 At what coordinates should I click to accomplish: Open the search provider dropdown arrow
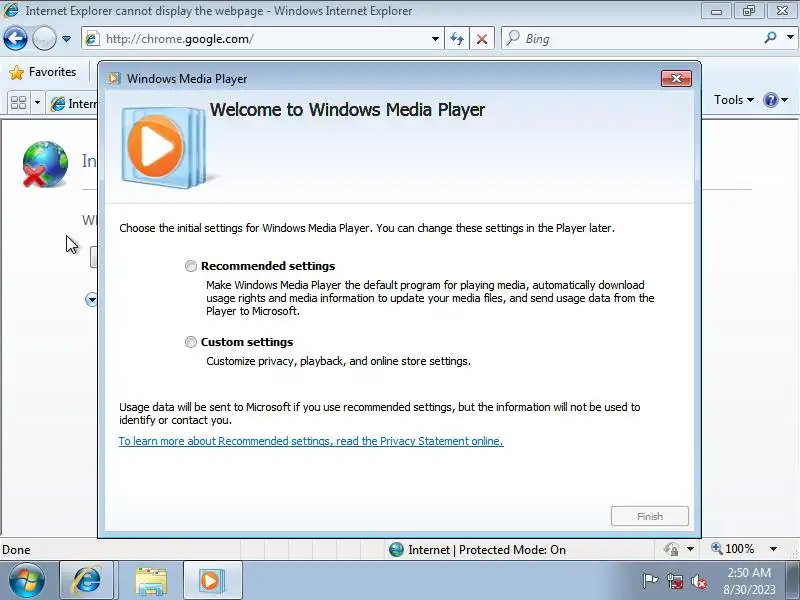(790, 37)
